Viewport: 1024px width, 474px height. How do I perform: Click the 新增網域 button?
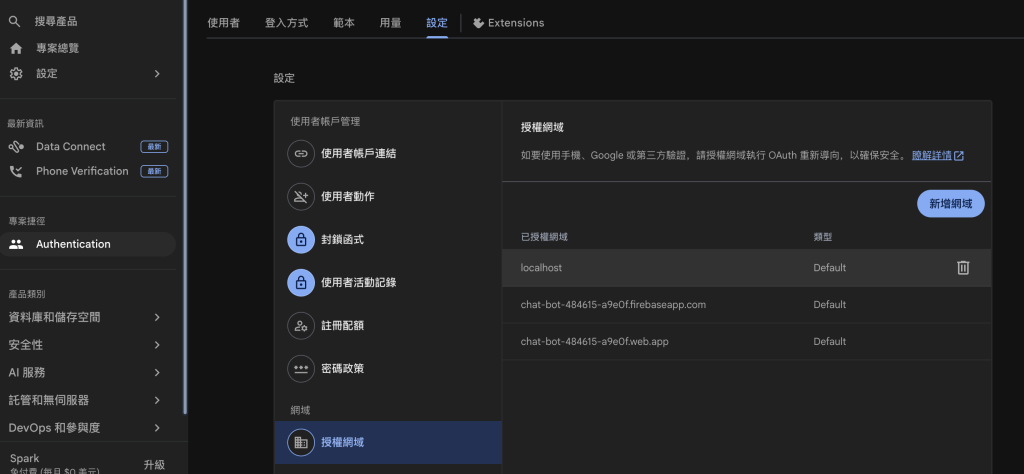click(950, 204)
